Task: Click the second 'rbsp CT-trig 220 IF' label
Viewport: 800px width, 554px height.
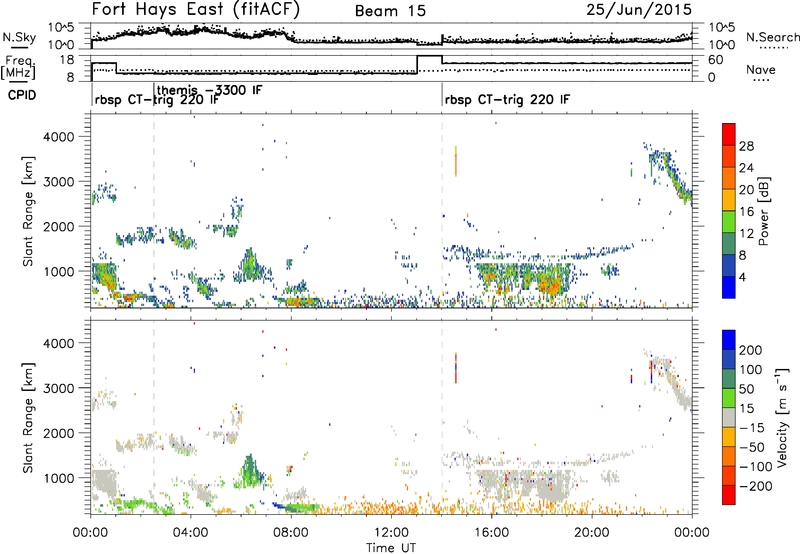Action: click(508, 100)
